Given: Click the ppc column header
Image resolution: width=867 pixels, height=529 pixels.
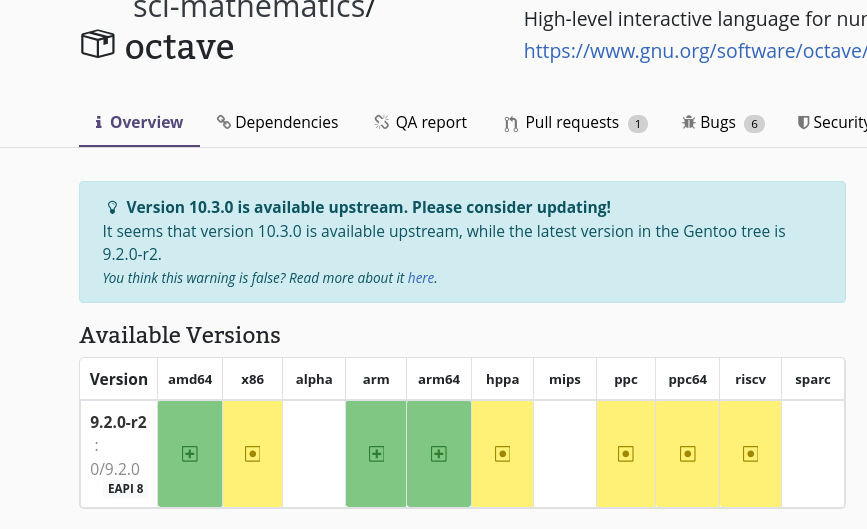Looking at the screenshot, I should 626,379.
